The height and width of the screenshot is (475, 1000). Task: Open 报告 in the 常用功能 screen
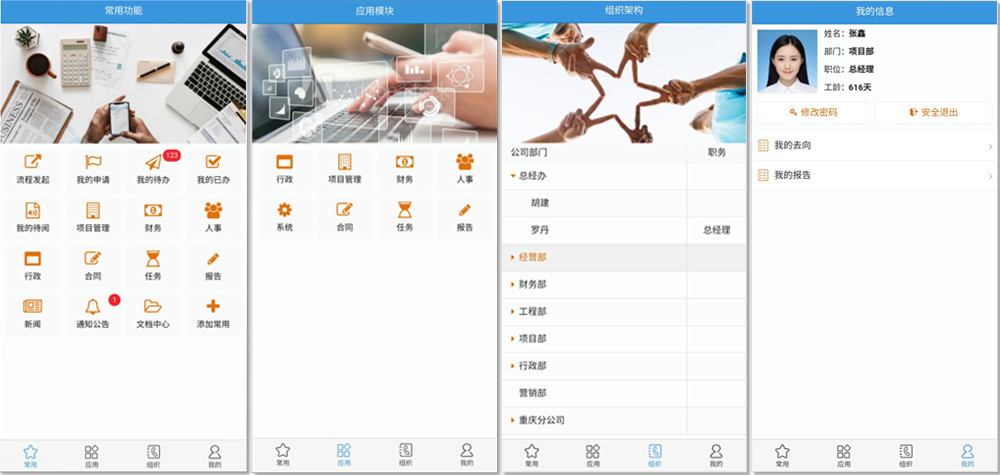click(x=213, y=266)
